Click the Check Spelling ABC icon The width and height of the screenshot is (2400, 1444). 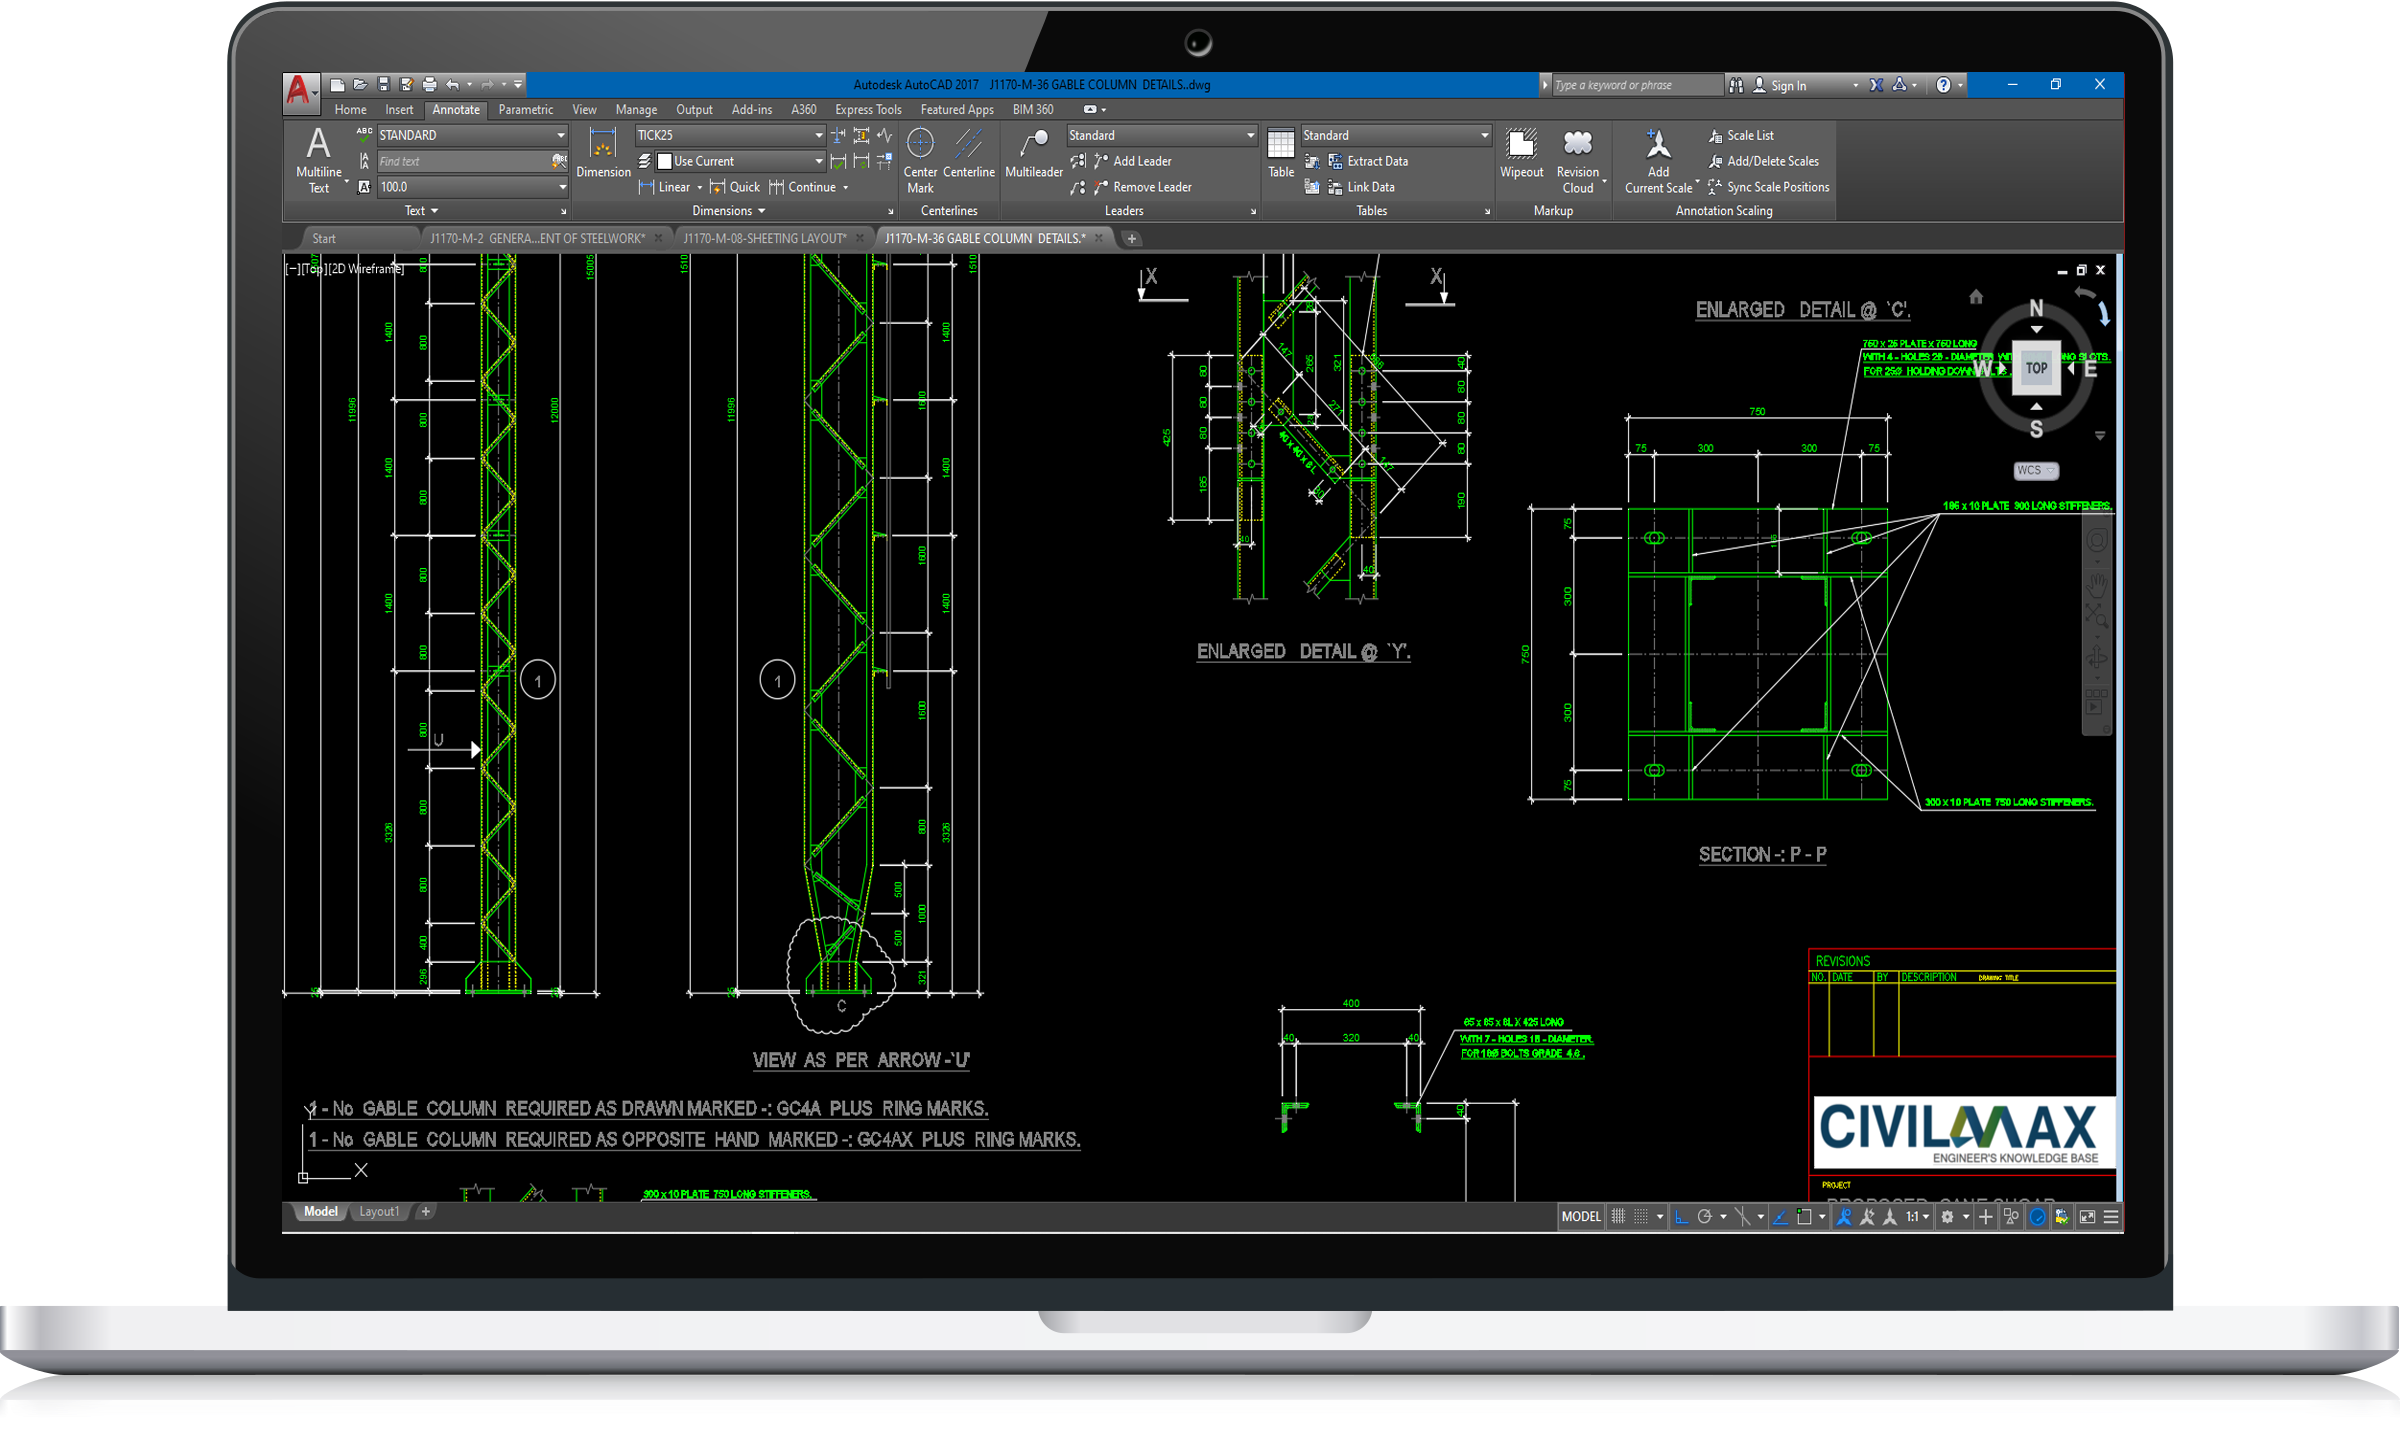click(x=364, y=134)
